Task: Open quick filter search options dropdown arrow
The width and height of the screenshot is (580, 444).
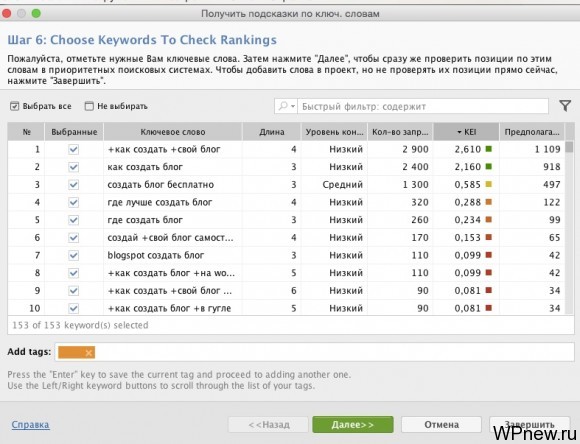Action: click(293, 106)
